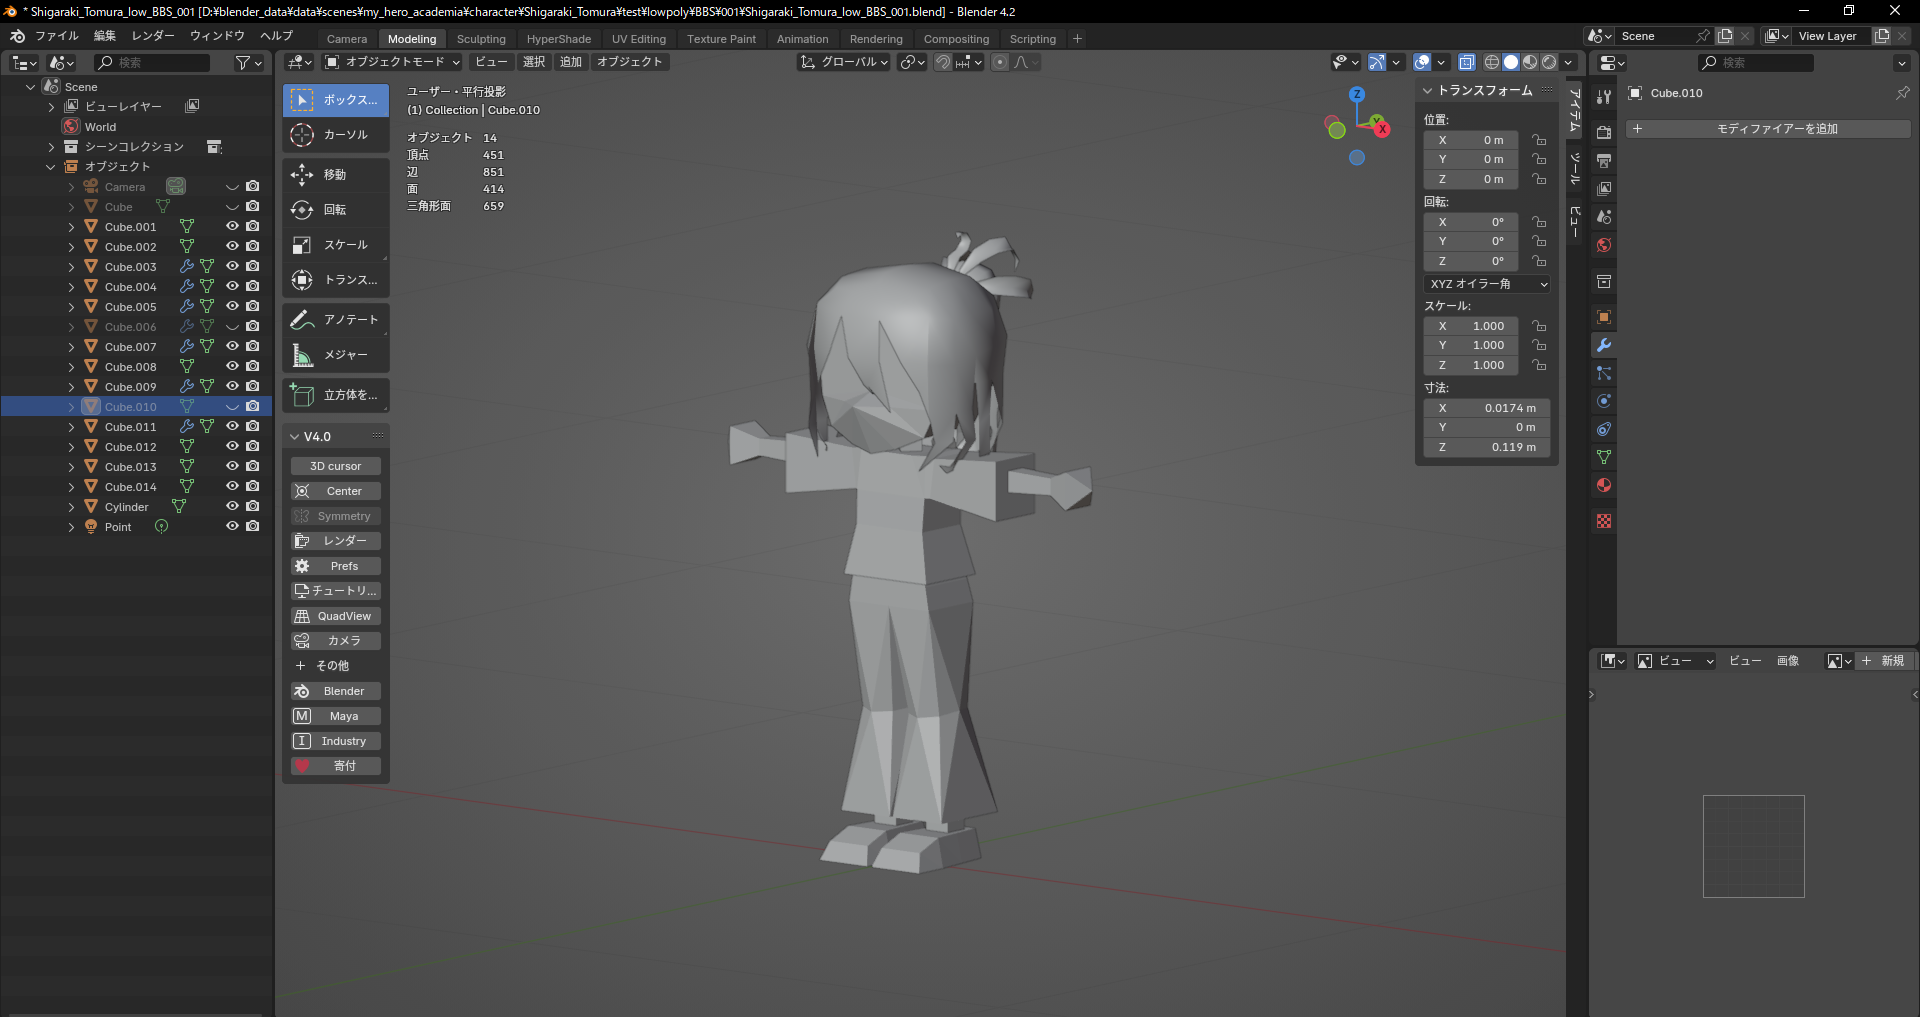Open the Object Data mesh properties tab

point(1604,457)
